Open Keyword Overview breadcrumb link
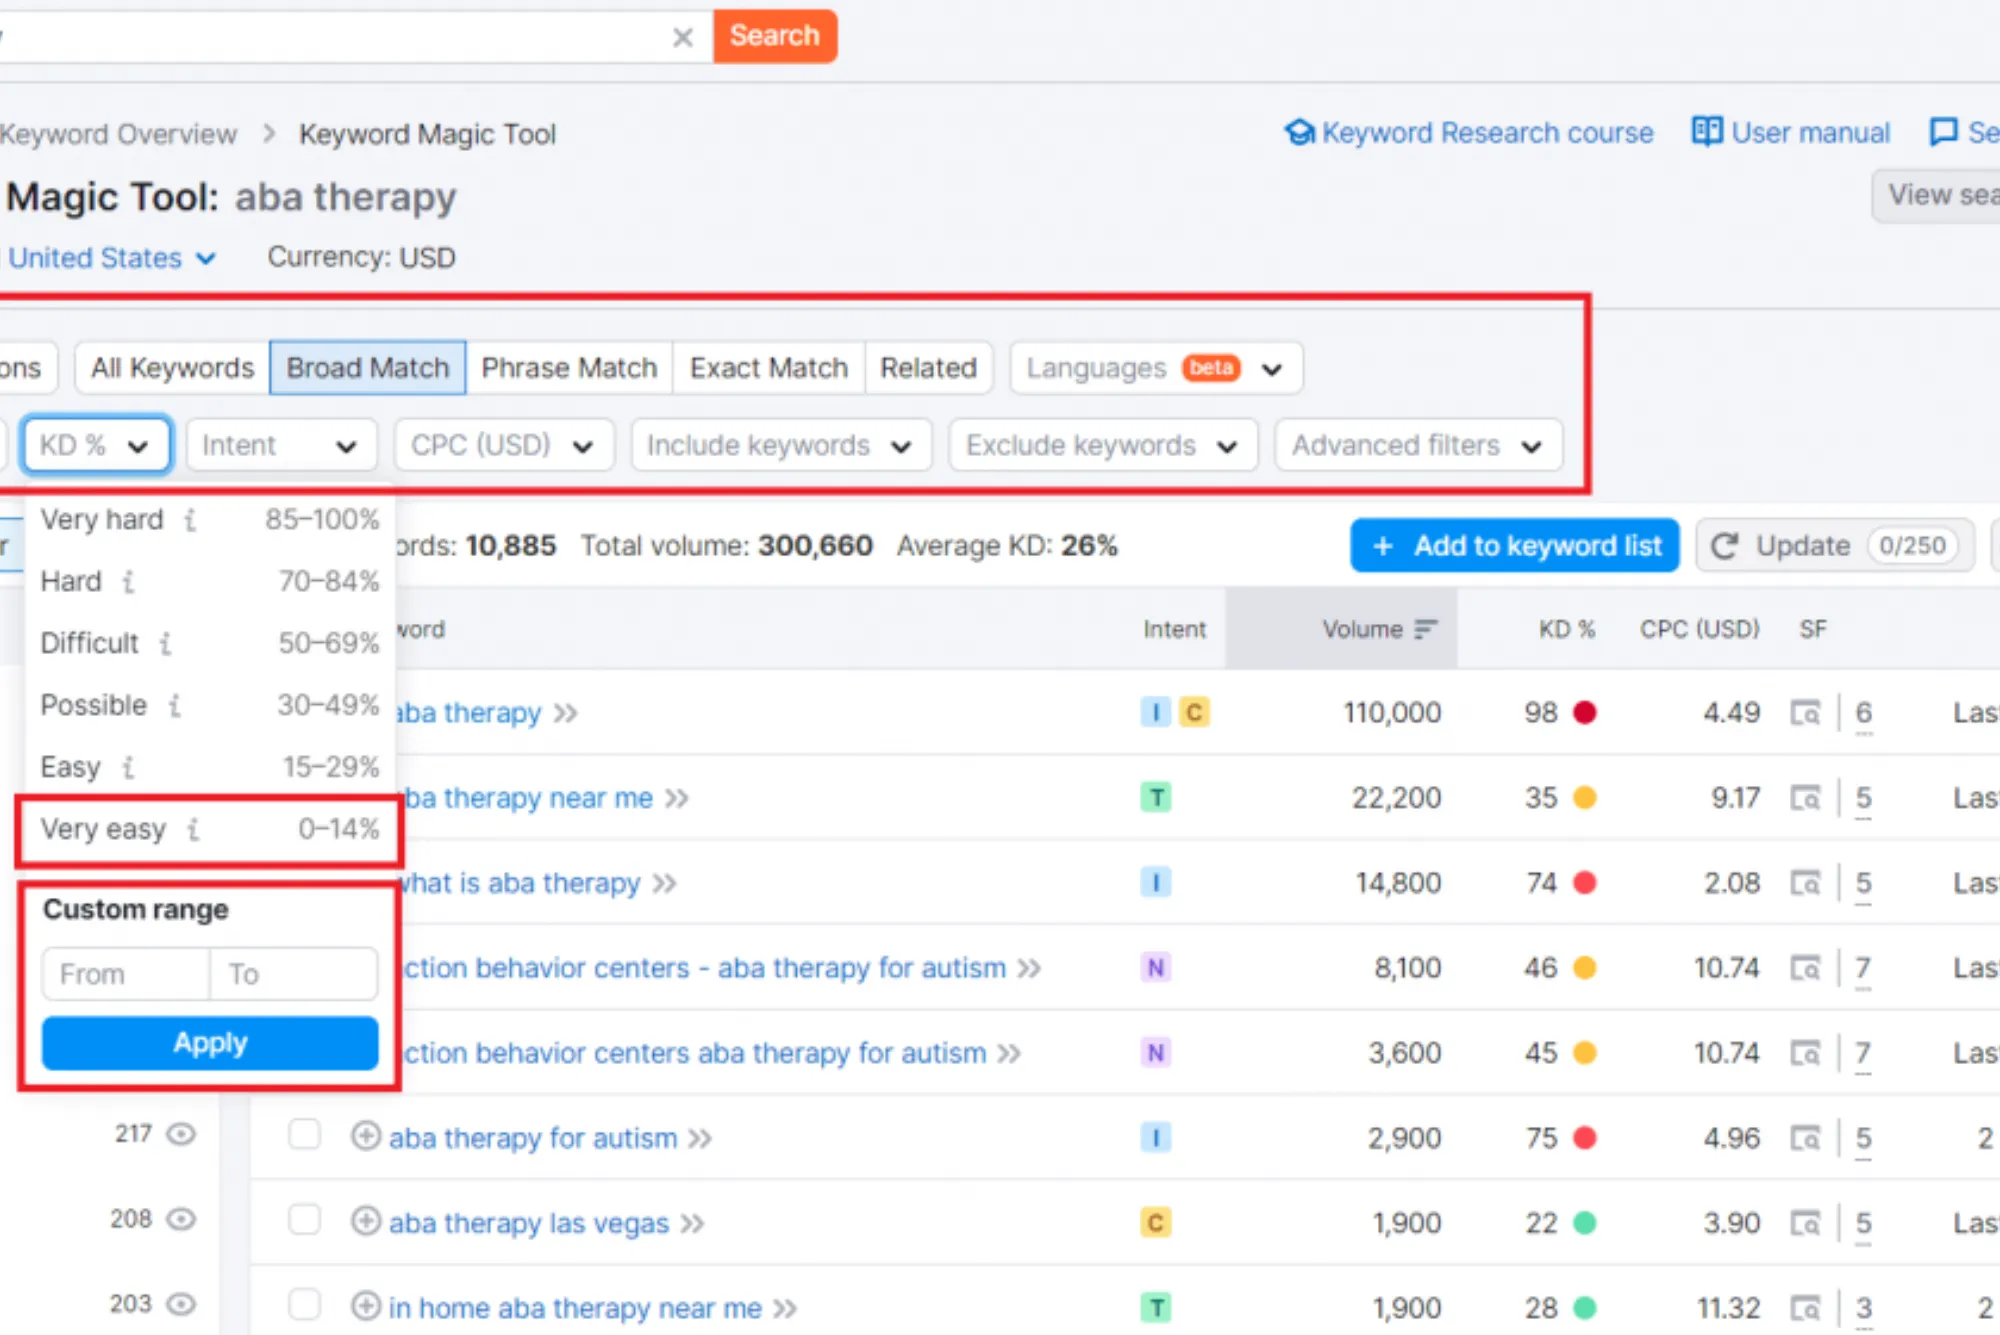The width and height of the screenshot is (2000, 1335). coord(118,134)
